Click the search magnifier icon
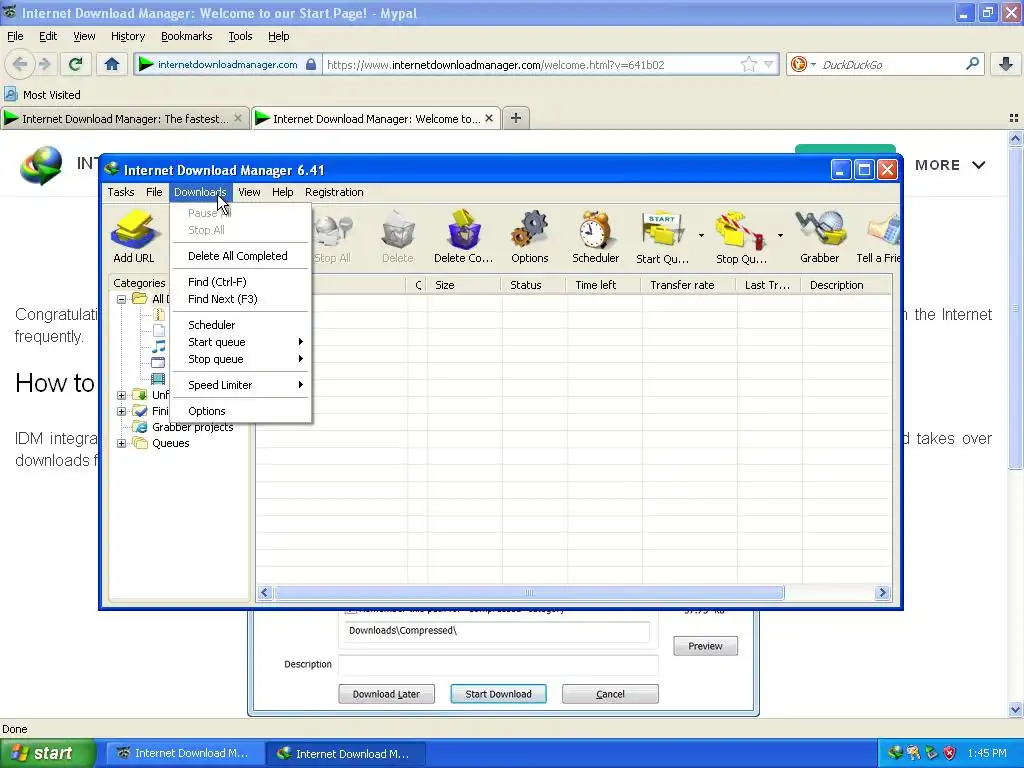 pos(972,64)
